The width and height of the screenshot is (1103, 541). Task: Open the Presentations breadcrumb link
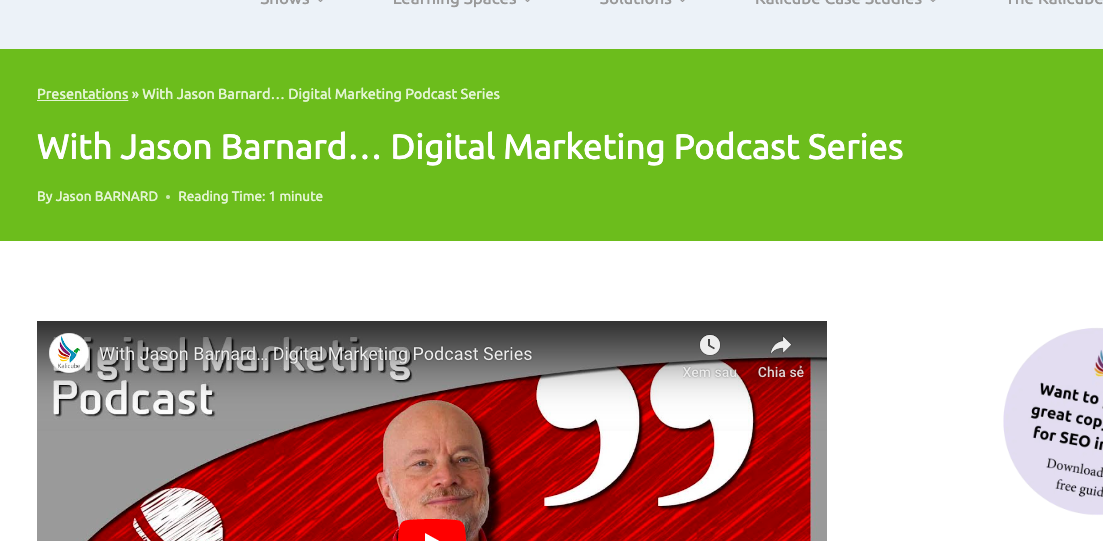tap(82, 94)
